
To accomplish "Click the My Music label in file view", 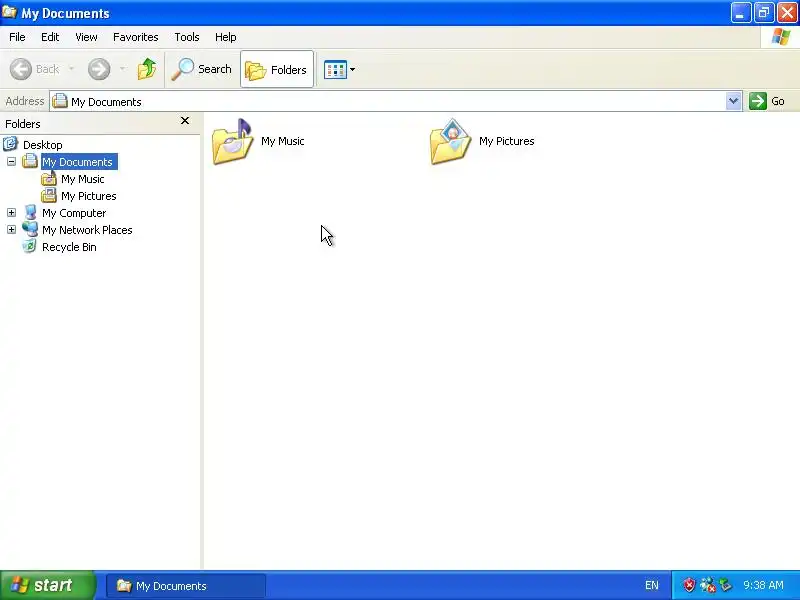I will tap(283, 141).
